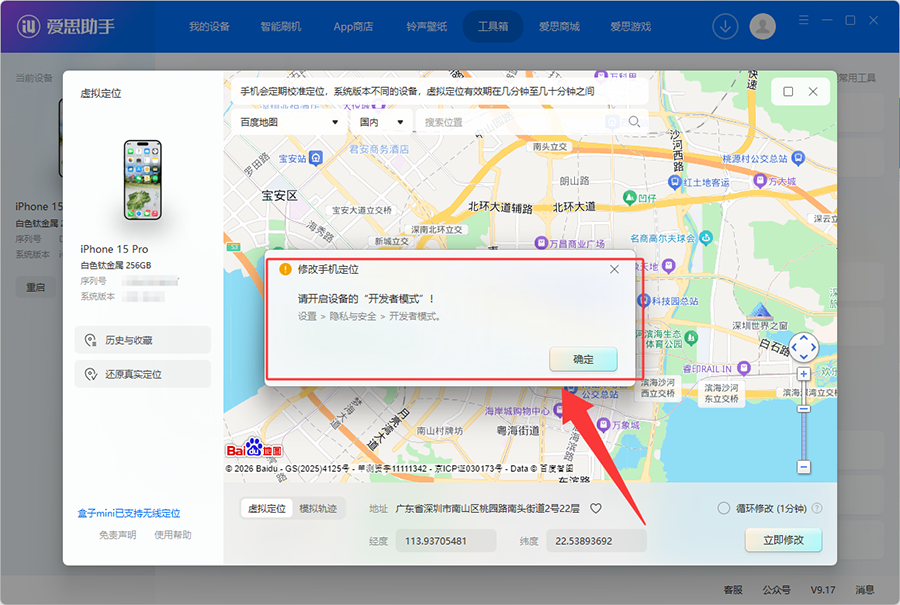
Task: Open 公众号 in the status bar
Action: point(777,590)
